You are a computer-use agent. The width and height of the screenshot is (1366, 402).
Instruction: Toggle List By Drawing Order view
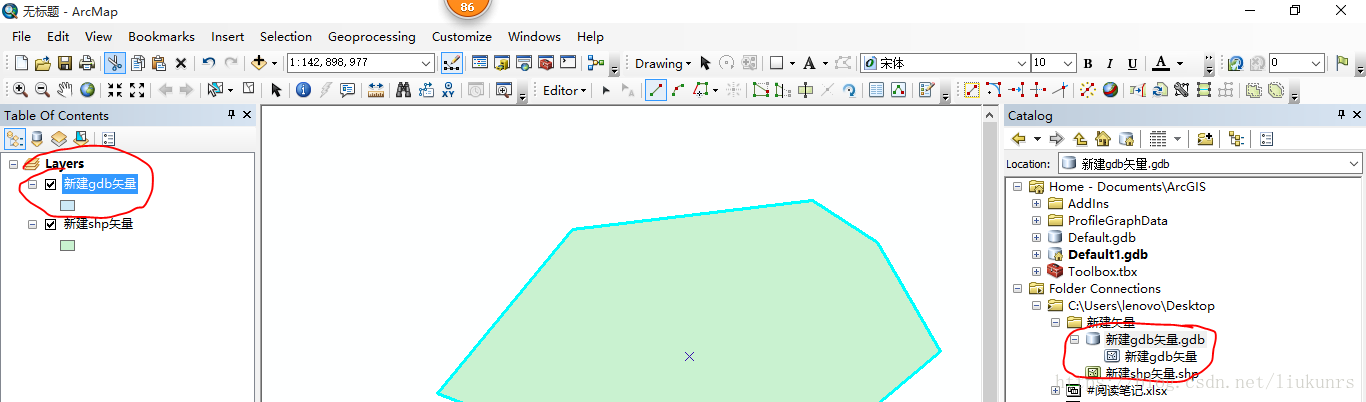15,139
